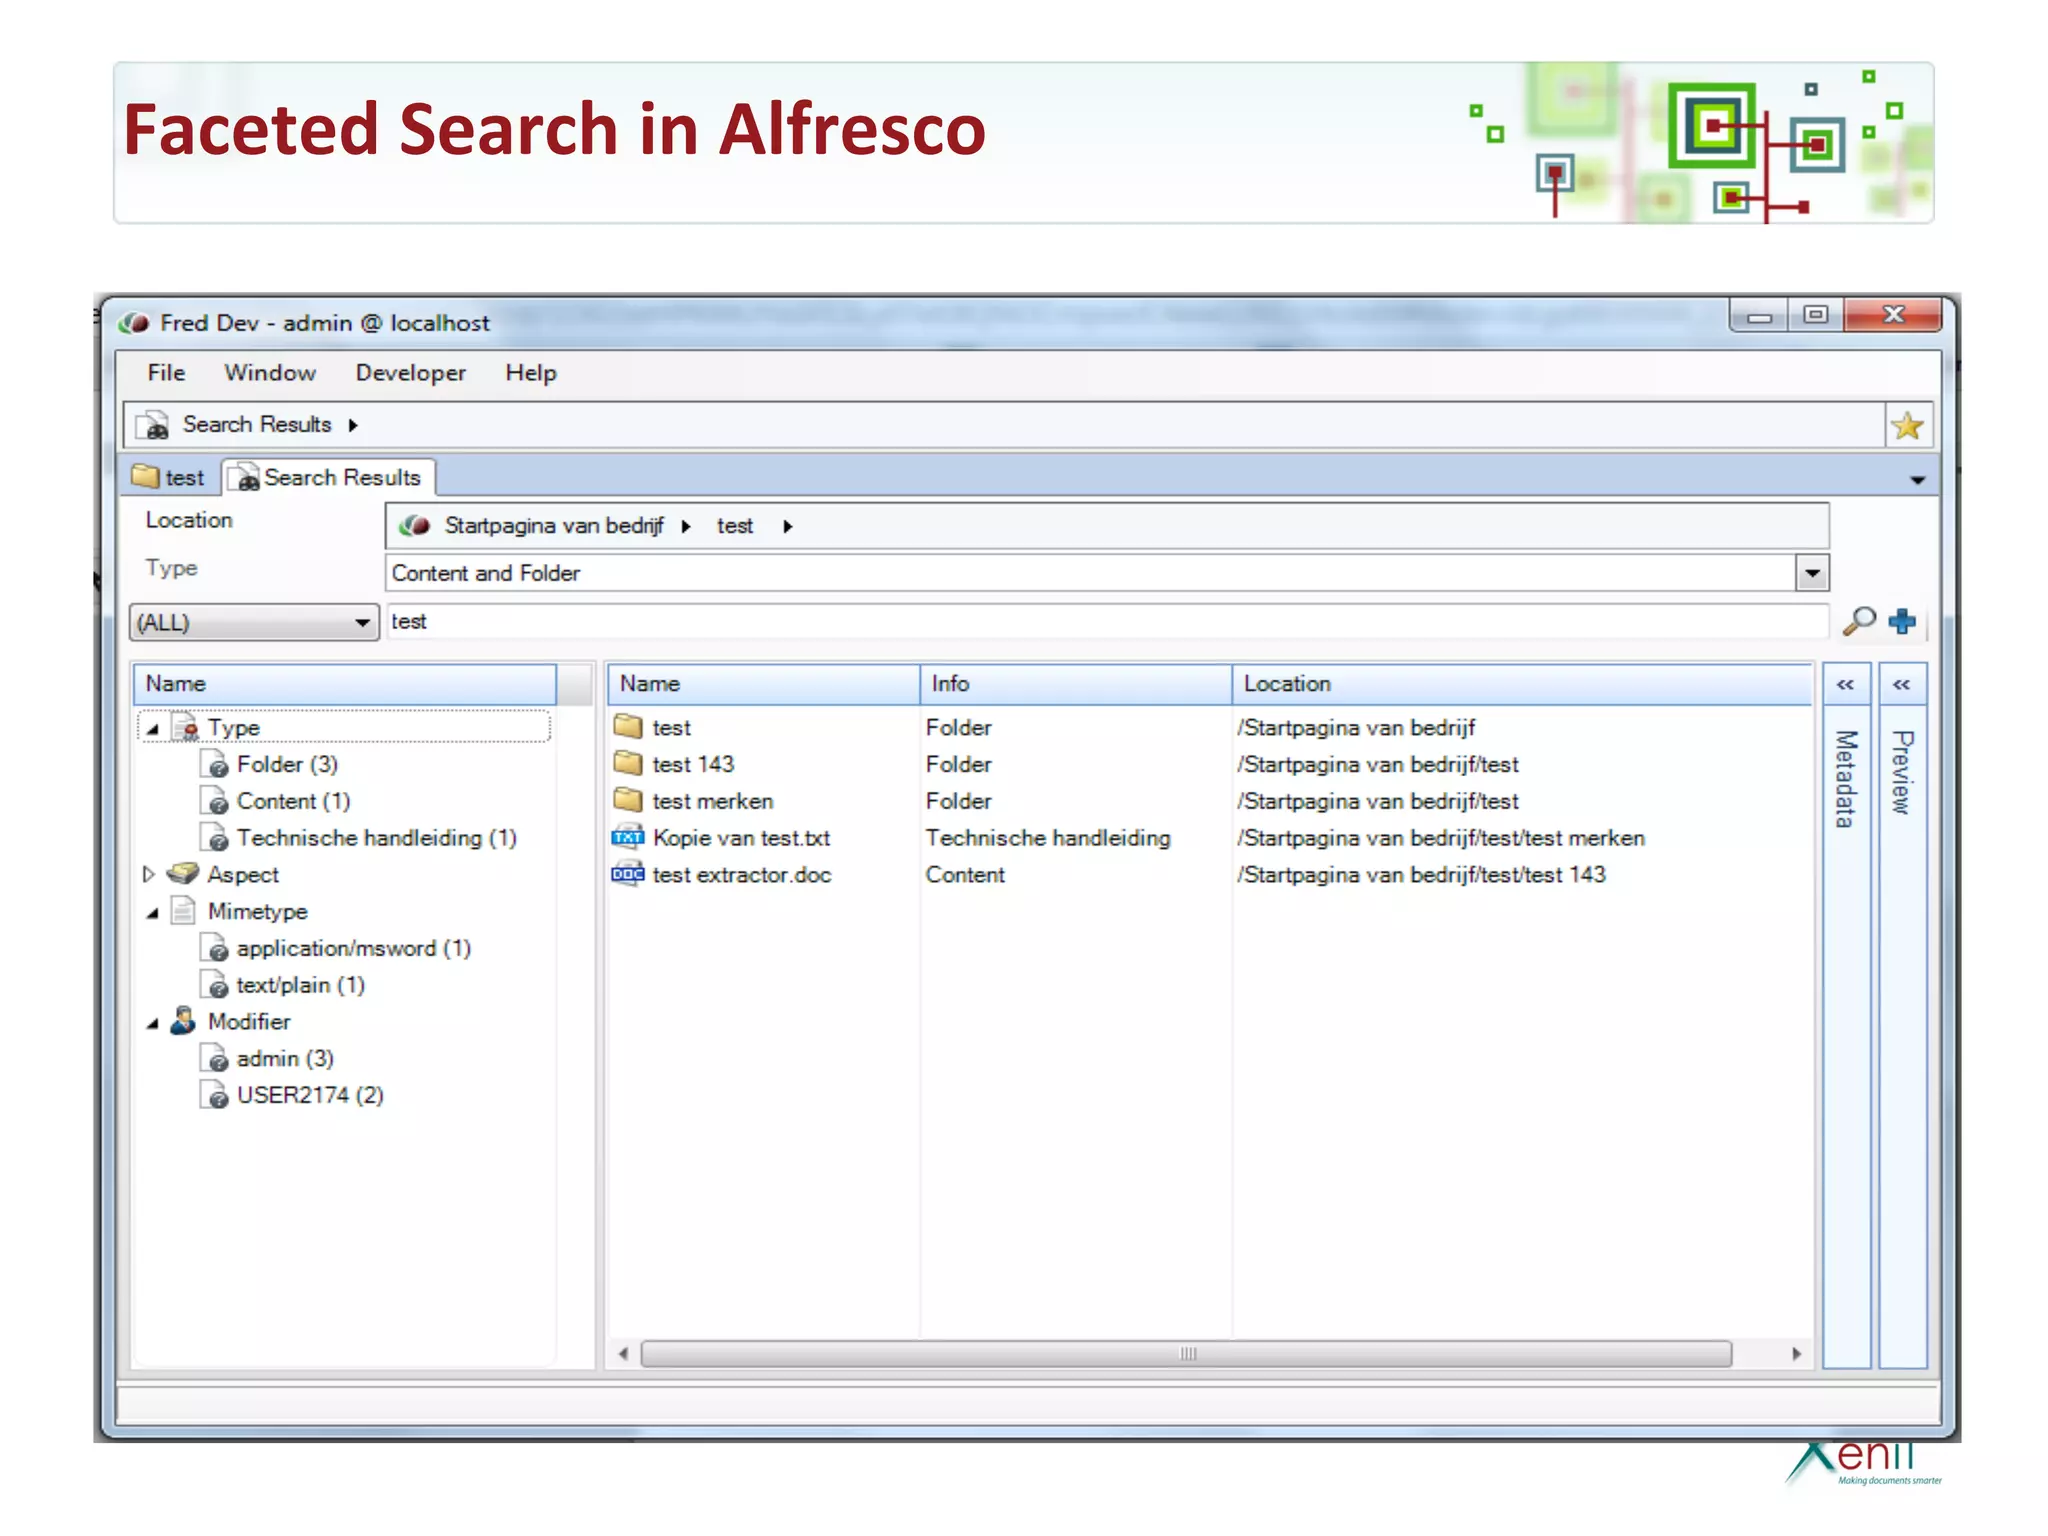Click the Folder (3) facet icon
The image size is (2048, 1536).
pyautogui.click(x=215, y=764)
